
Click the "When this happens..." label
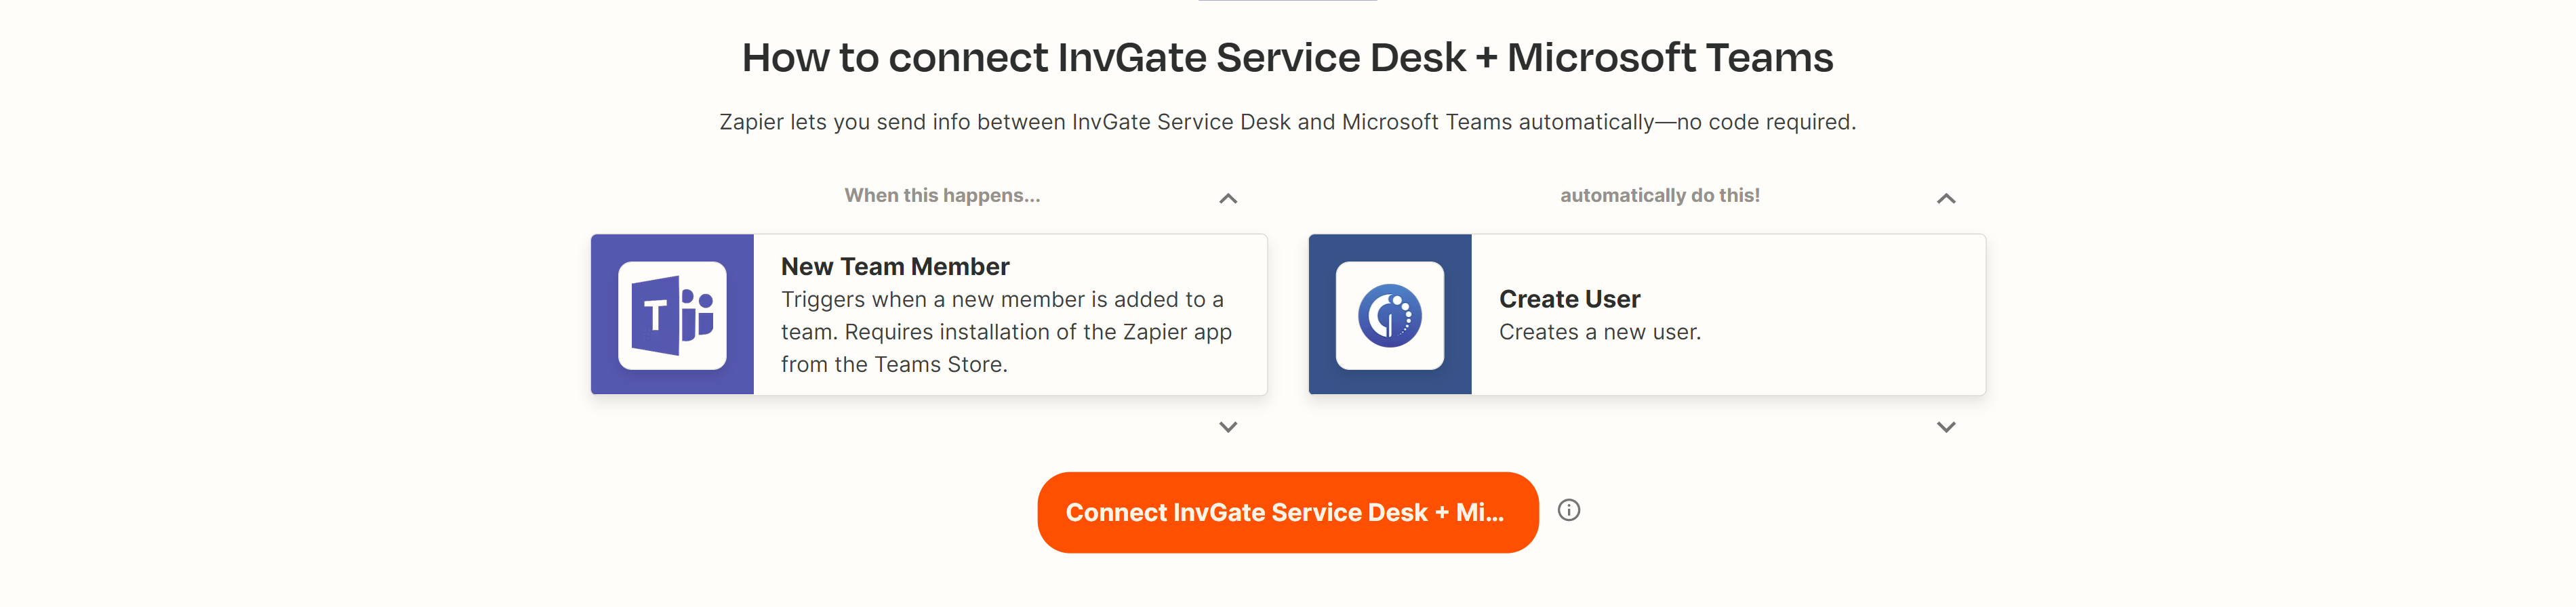(942, 196)
